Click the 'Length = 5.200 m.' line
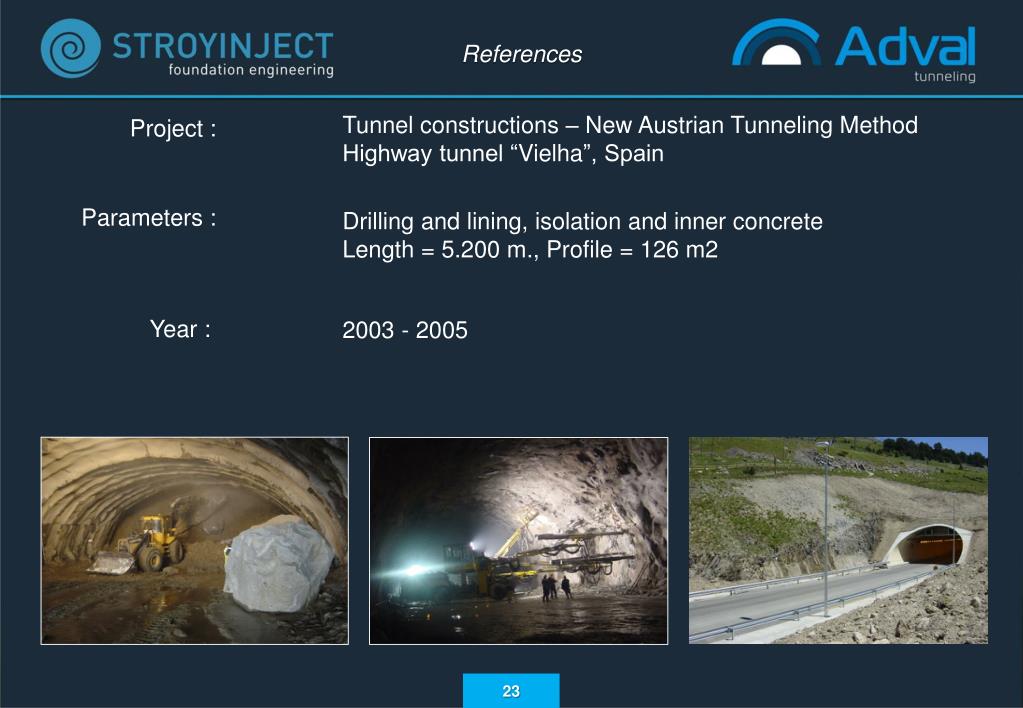The image size is (1023, 708). (530, 250)
